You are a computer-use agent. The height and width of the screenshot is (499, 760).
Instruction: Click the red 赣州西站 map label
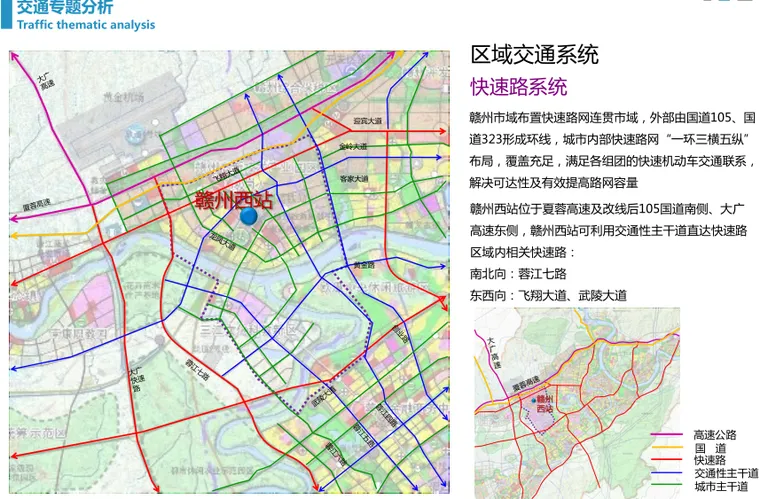click(234, 200)
